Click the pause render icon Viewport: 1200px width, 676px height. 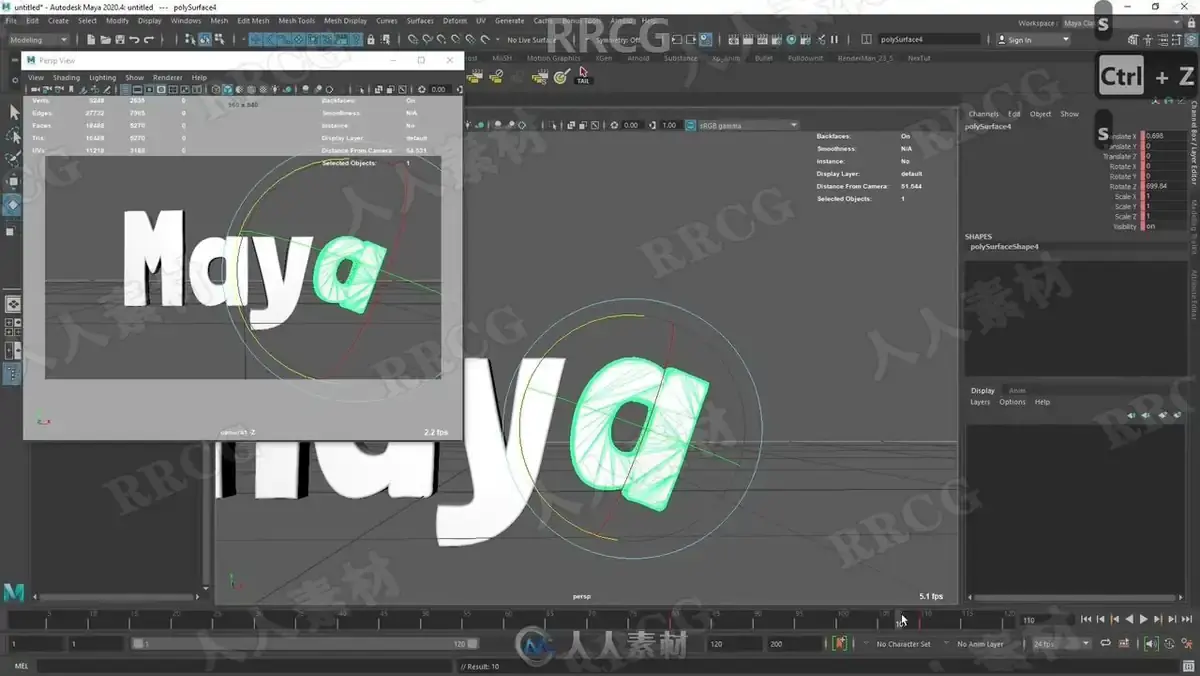(835, 40)
